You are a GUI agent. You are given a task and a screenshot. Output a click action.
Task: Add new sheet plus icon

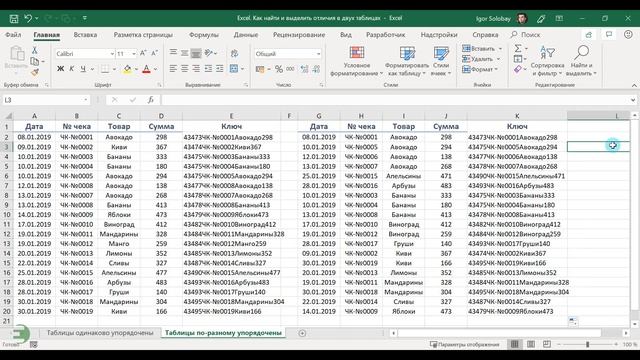pos(302,333)
